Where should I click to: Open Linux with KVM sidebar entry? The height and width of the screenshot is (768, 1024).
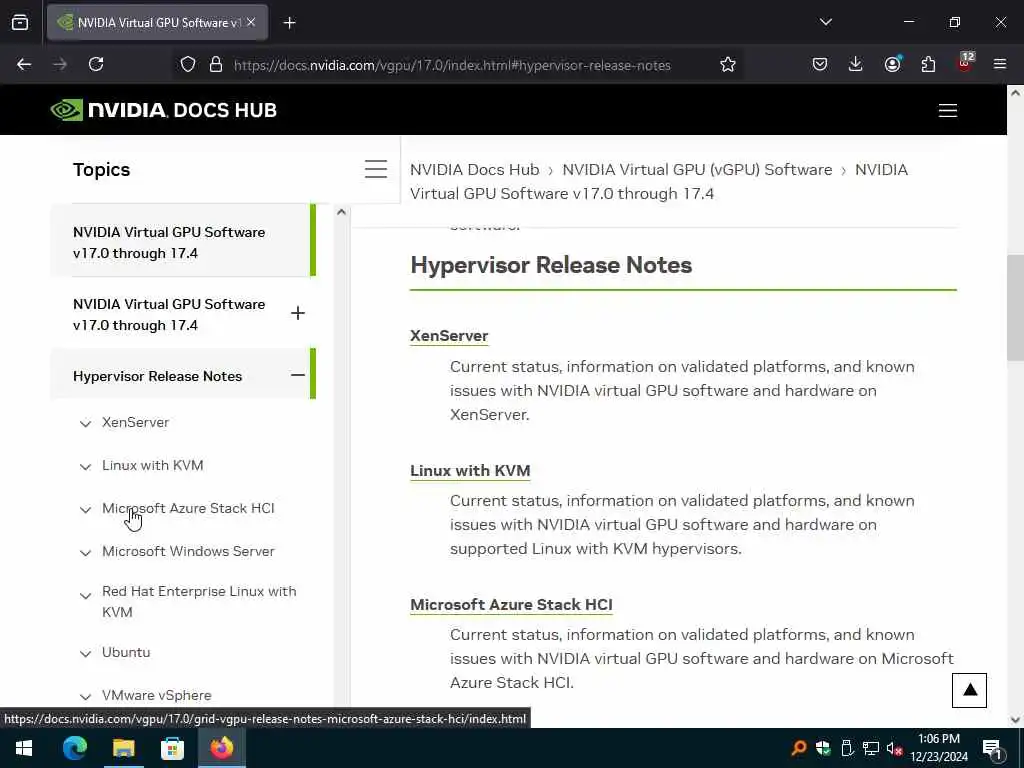coord(153,466)
